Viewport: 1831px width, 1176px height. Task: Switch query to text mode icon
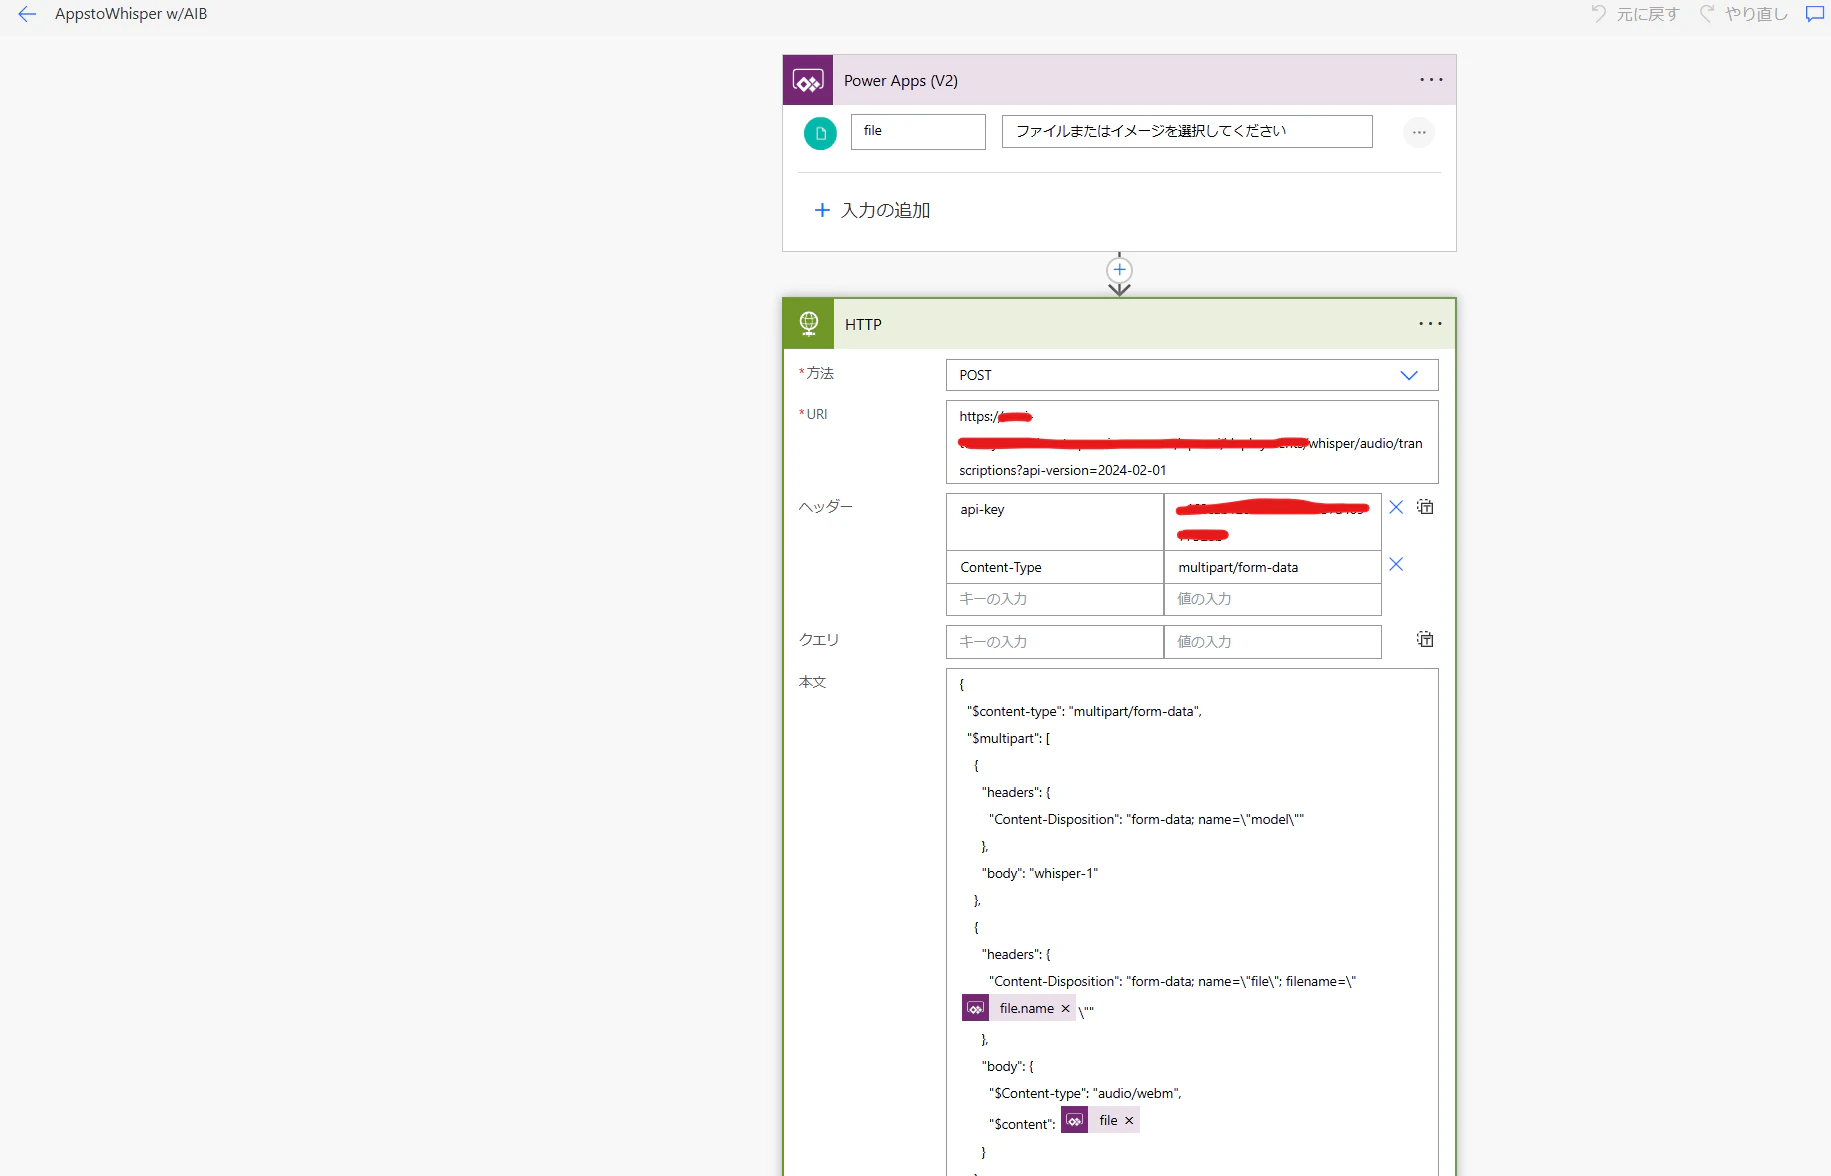coord(1425,639)
